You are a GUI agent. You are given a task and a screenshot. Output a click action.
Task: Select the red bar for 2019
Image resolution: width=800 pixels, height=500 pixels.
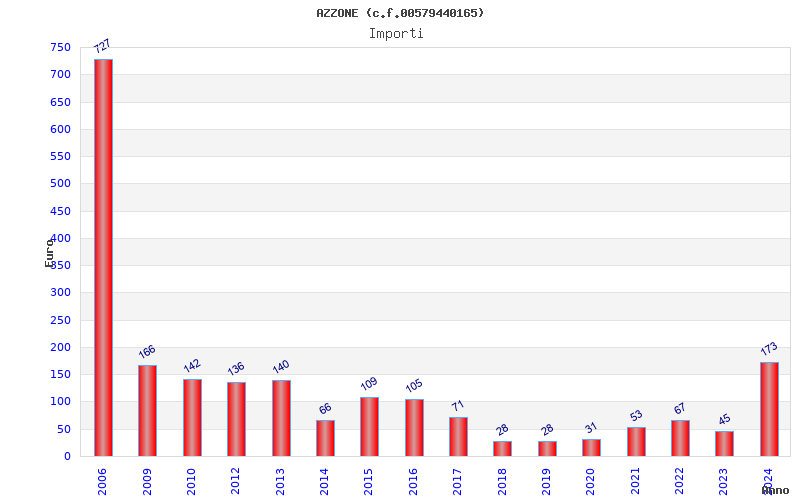point(547,448)
